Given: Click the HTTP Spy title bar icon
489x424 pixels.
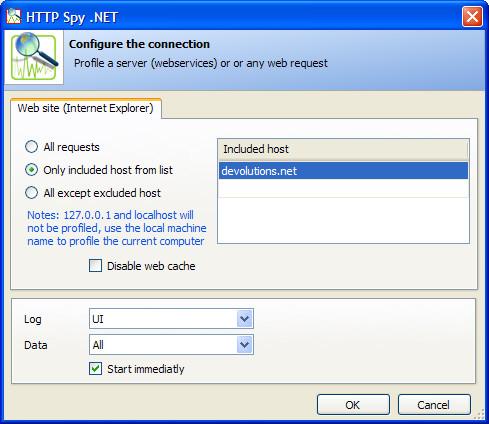Looking at the screenshot, I should 14,16.
